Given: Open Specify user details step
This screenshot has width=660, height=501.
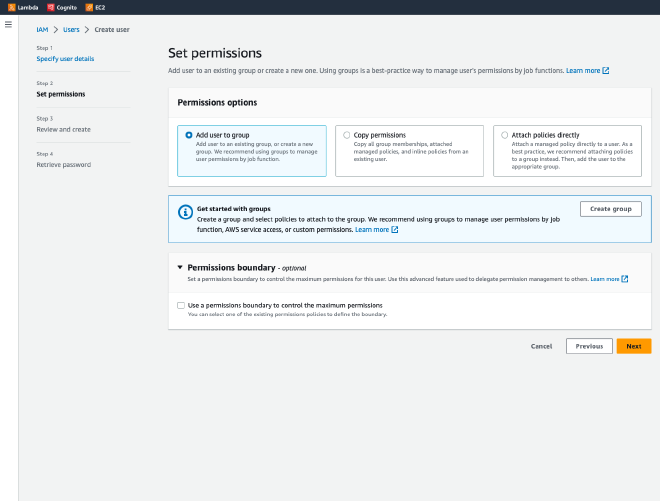Looking at the screenshot, I should [x=65, y=59].
